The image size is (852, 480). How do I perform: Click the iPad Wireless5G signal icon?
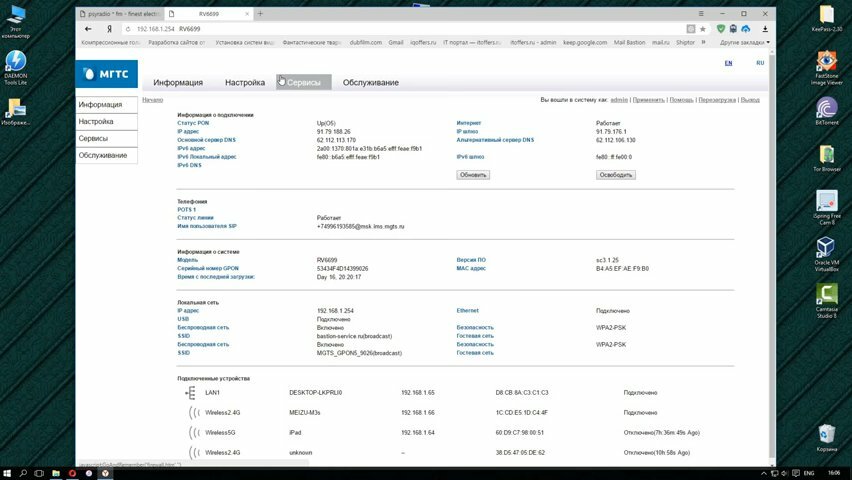[194, 433]
